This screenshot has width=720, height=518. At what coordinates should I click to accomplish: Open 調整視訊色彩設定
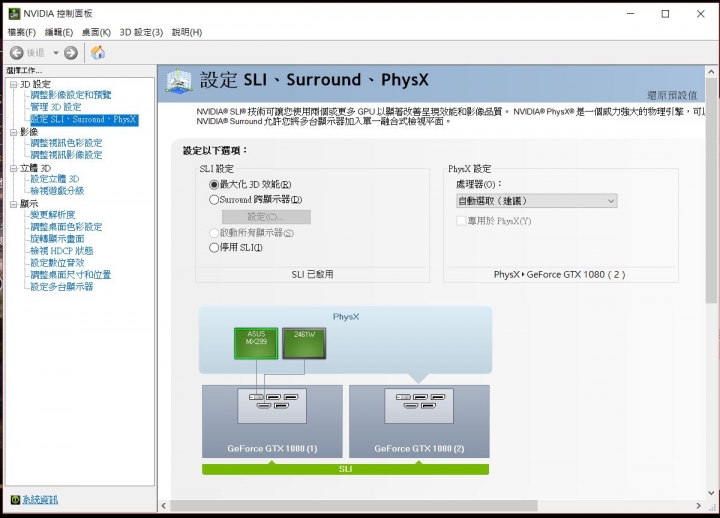(x=66, y=143)
